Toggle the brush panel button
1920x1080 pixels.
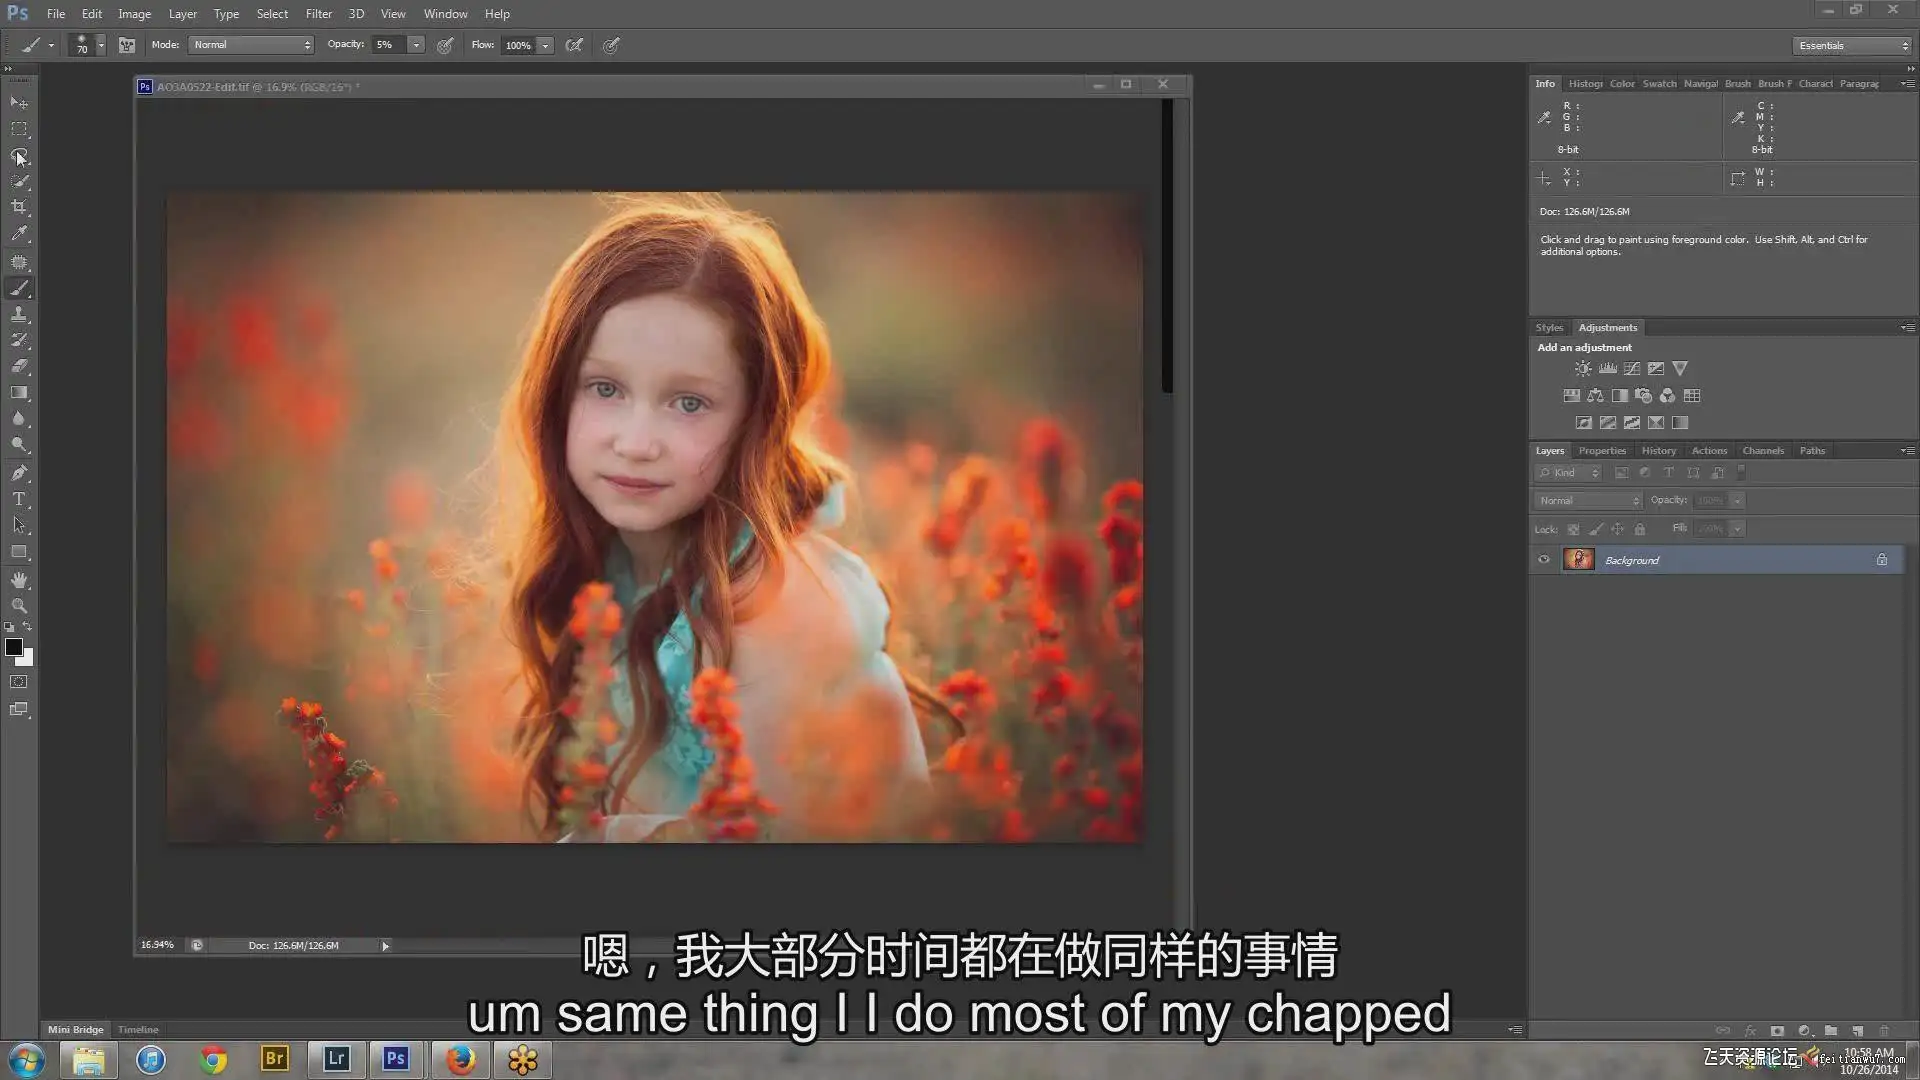127,45
